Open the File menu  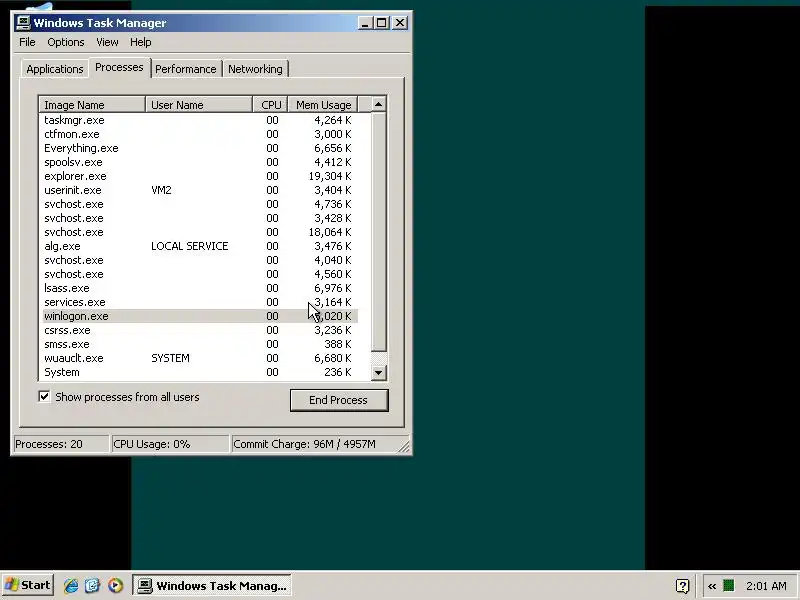(27, 42)
